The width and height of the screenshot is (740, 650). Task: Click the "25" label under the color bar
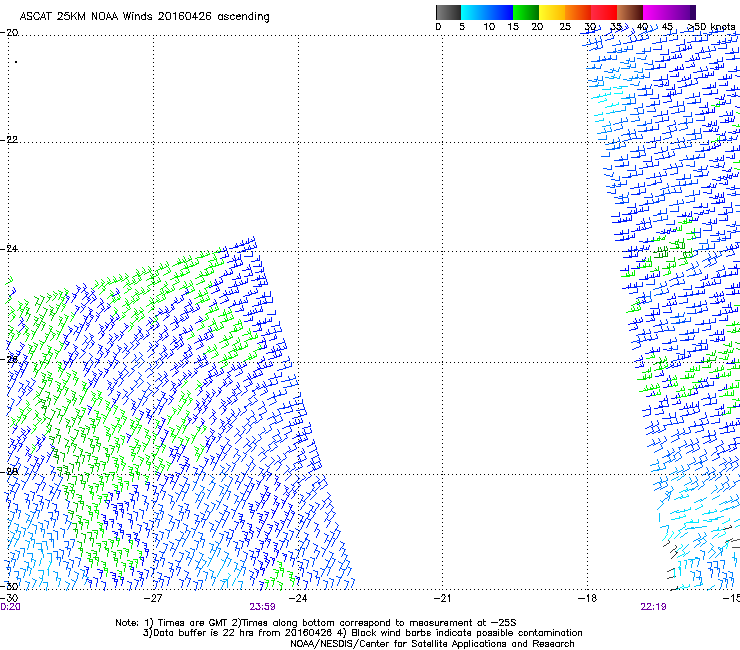pos(565,27)
